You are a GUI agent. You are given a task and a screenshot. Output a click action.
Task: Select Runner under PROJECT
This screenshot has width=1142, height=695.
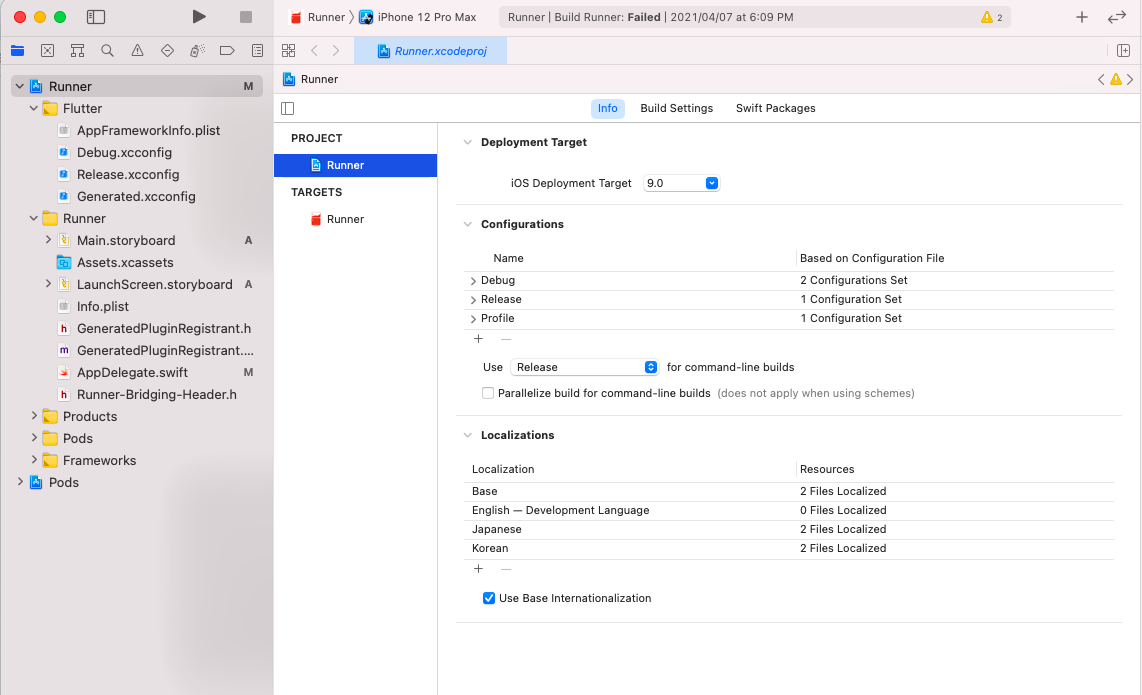click(355, 165)
